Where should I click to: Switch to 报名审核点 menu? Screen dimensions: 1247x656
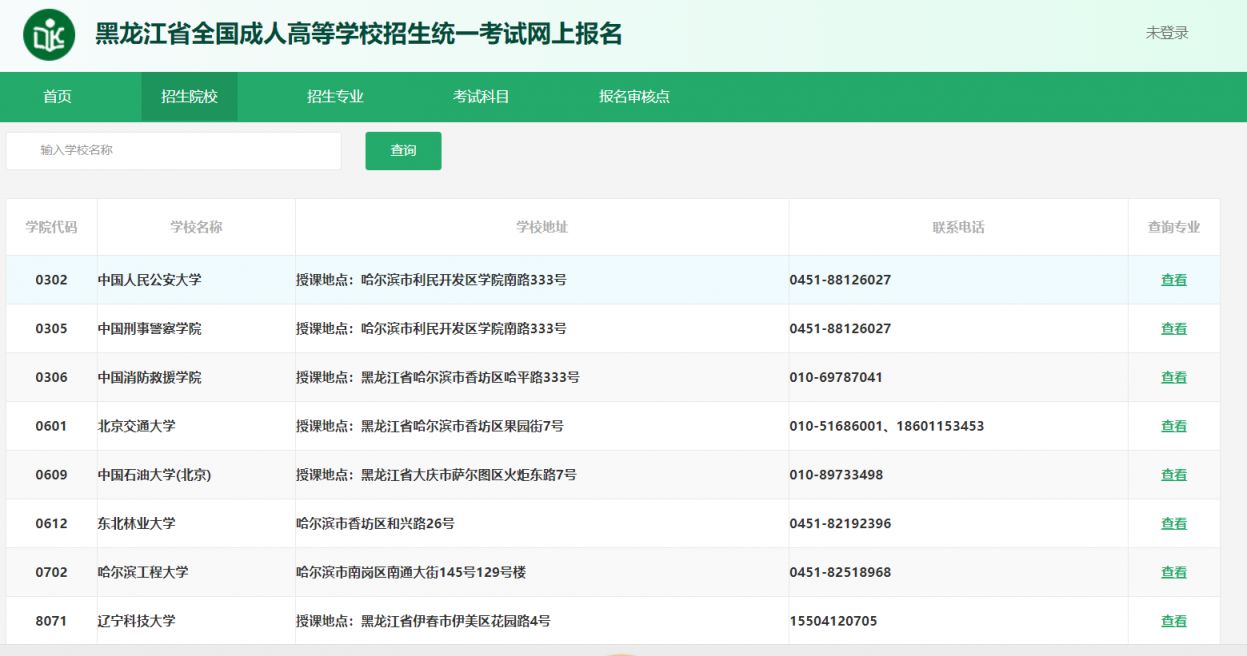click(634, 97)
